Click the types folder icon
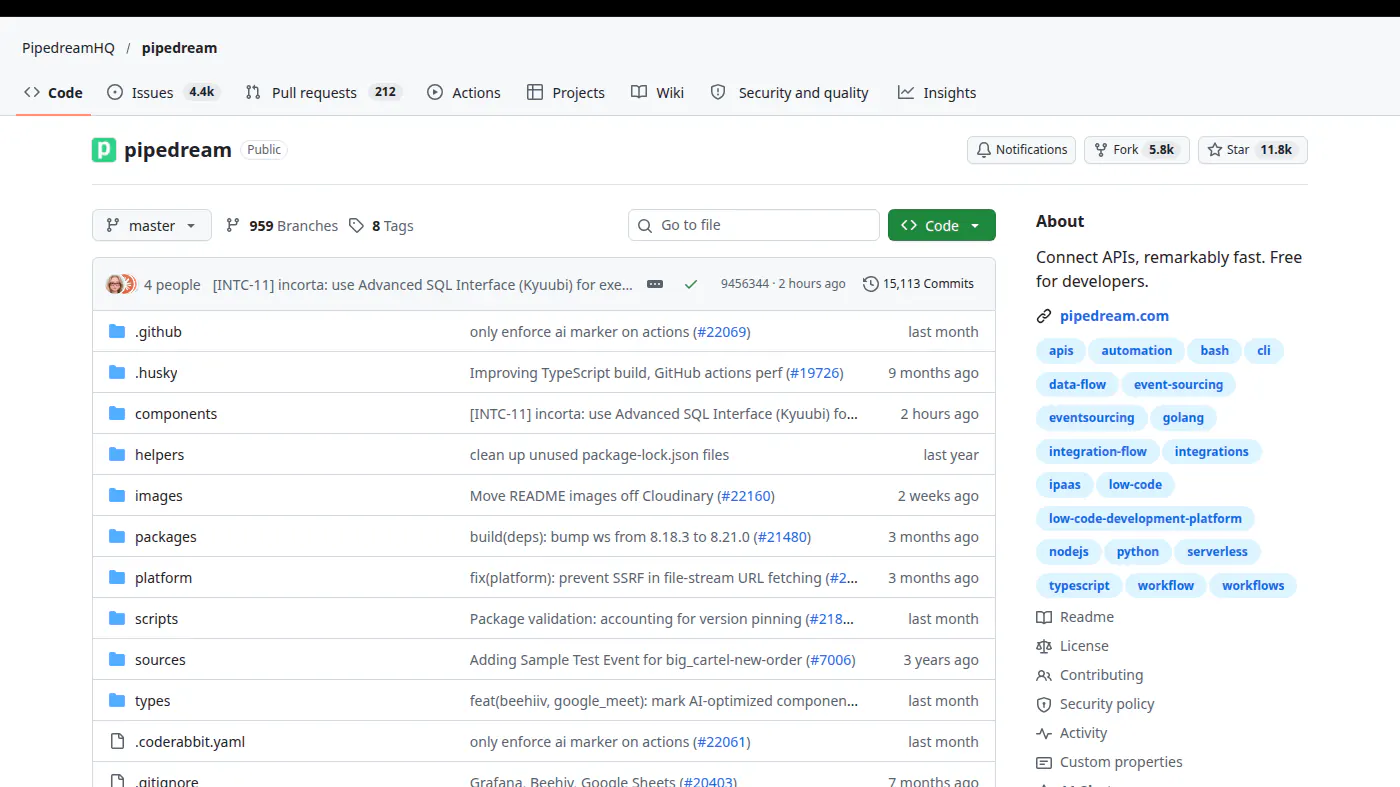Viewport: 1400px width, 787px height. coord(117,701)
